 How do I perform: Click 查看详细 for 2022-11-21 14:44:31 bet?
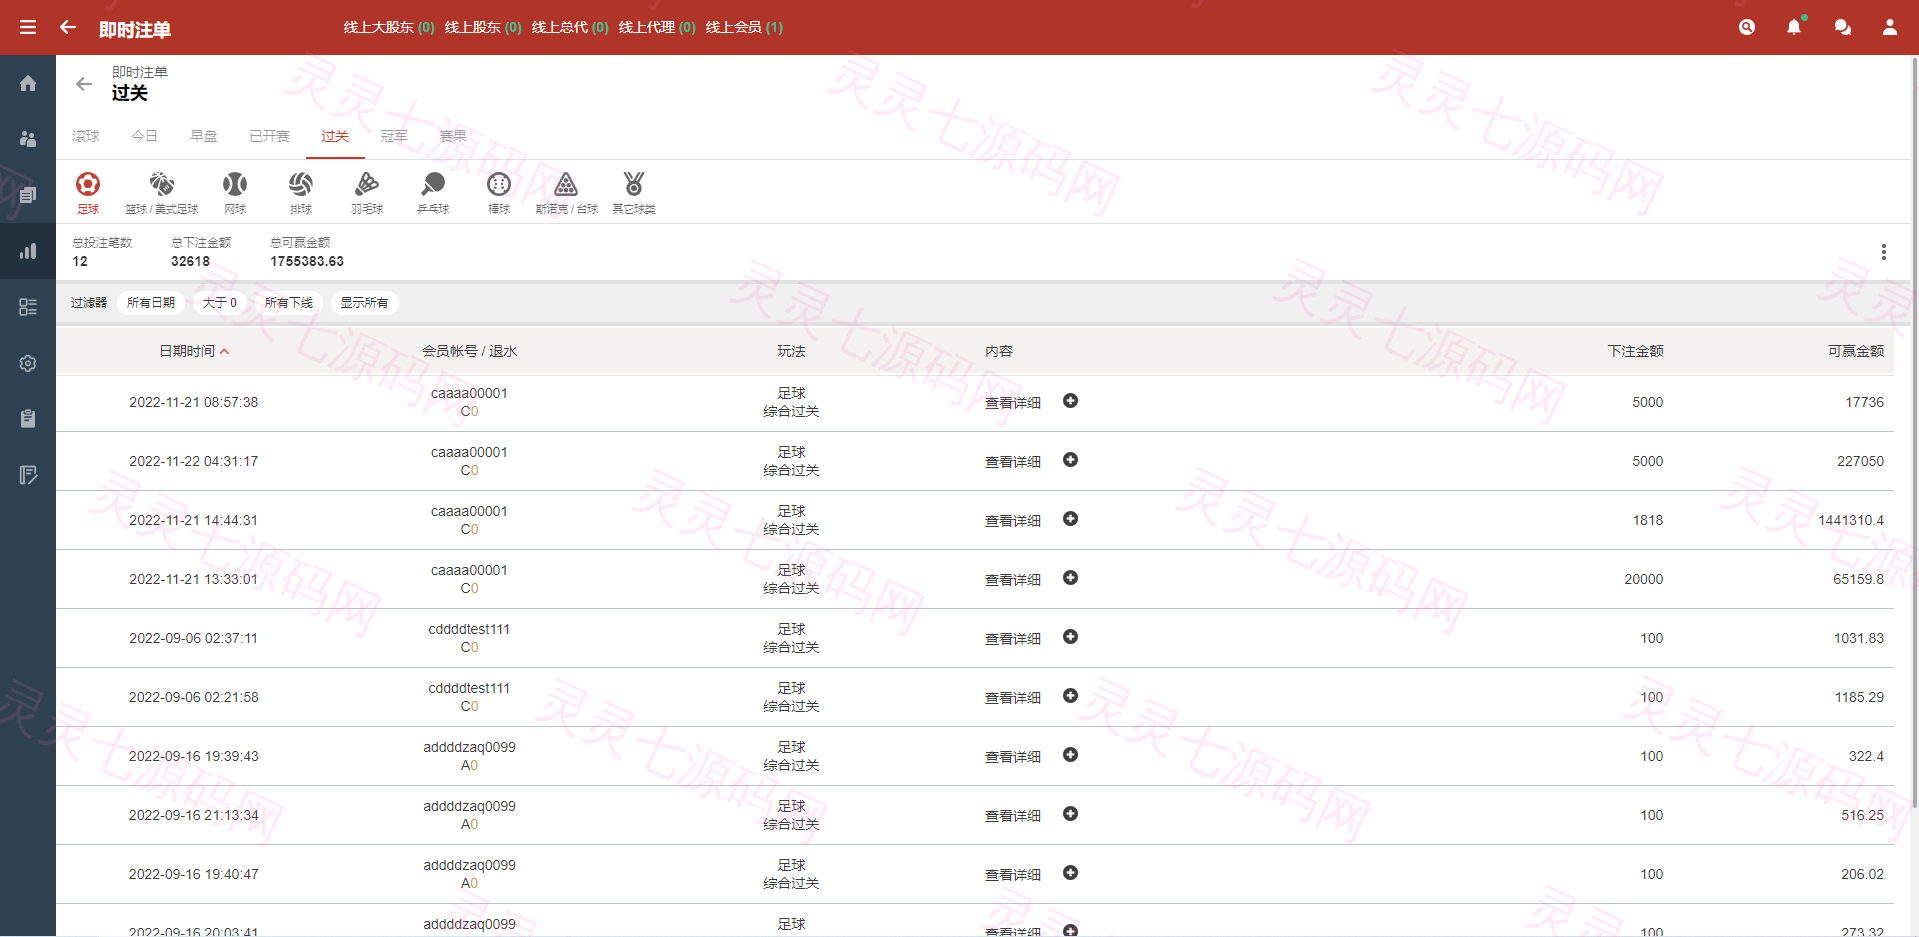(1013, 521)
